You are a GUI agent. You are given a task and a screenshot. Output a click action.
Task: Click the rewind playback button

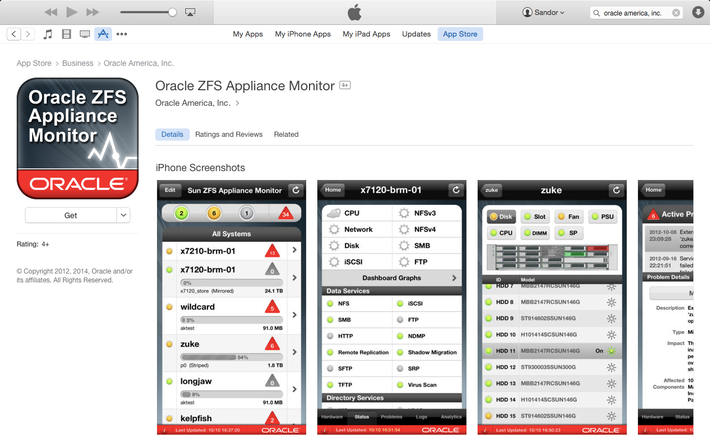click(x=51, y=12)
